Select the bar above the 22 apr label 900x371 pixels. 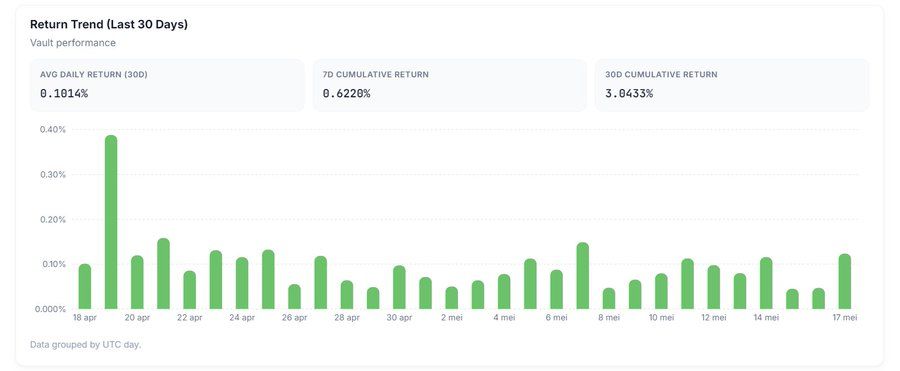pos(189,290)
